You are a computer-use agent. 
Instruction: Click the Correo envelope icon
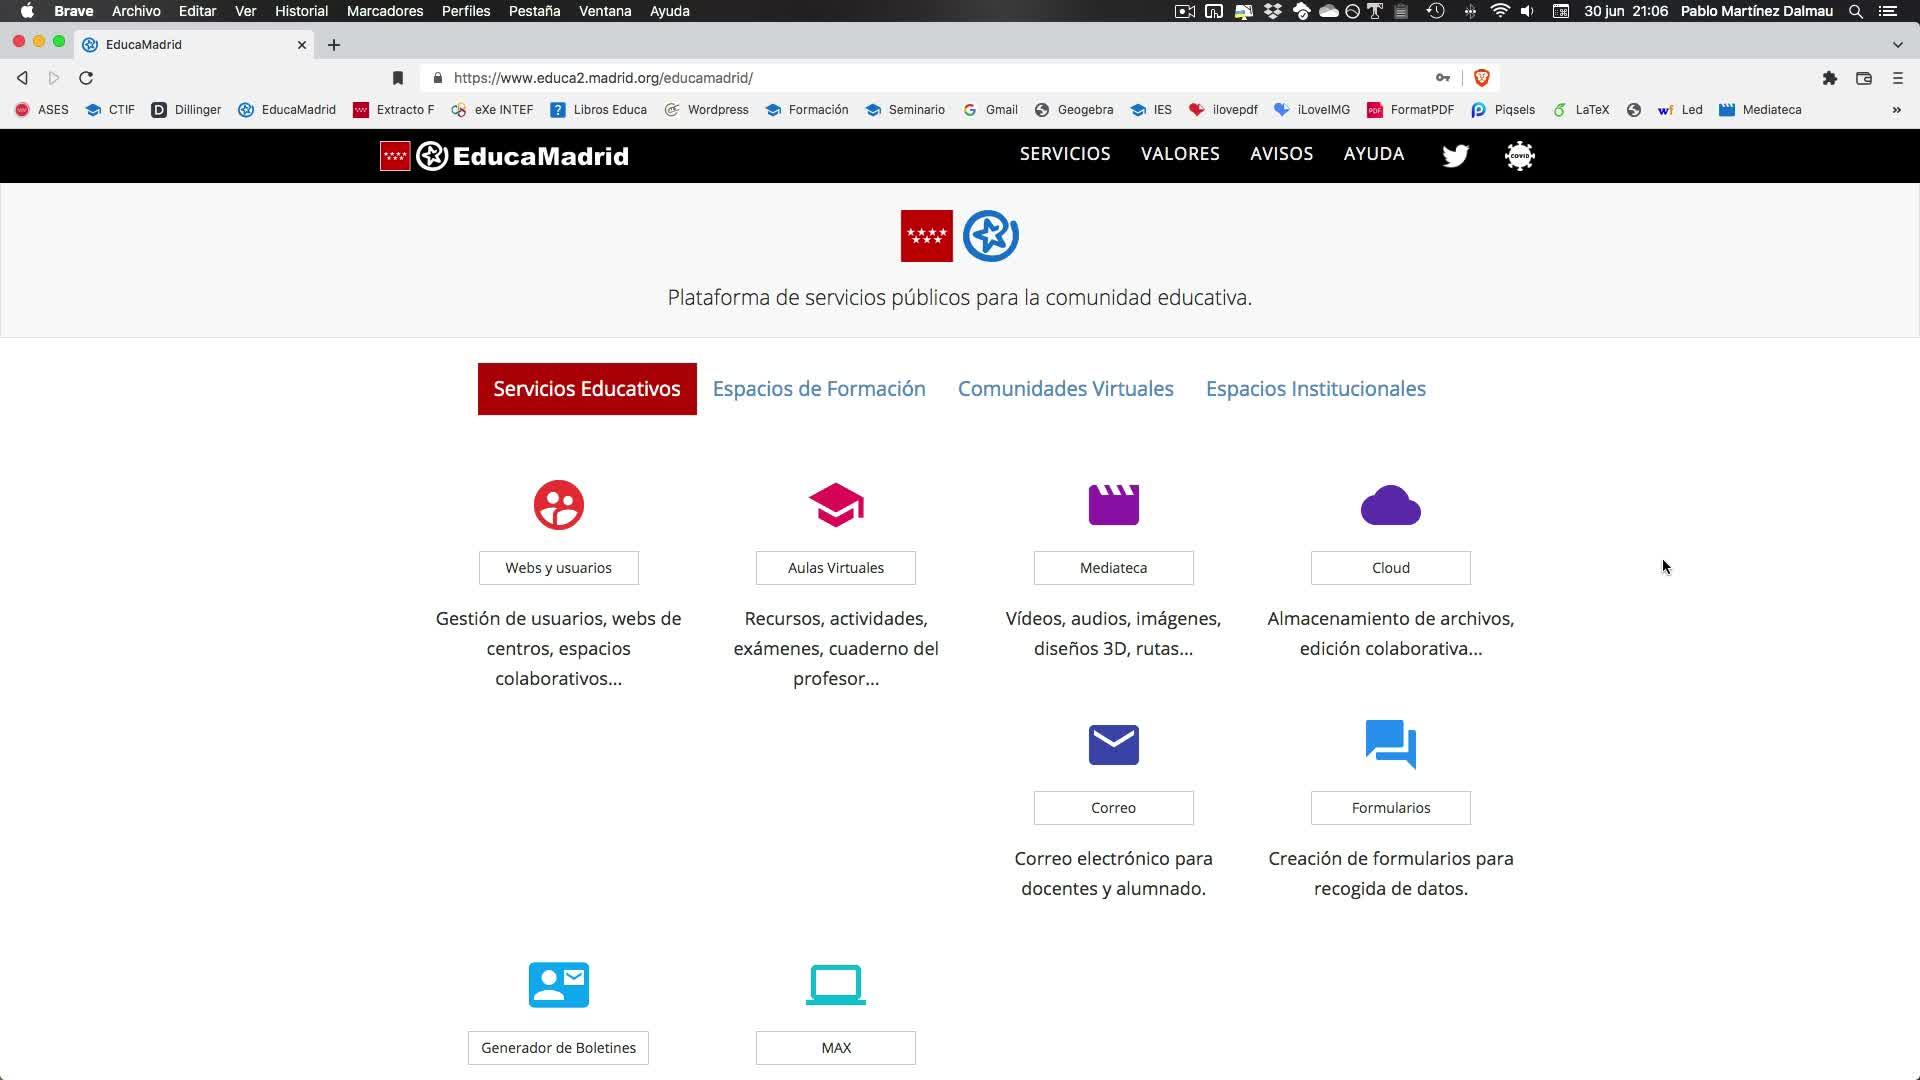click(1113, 745)
